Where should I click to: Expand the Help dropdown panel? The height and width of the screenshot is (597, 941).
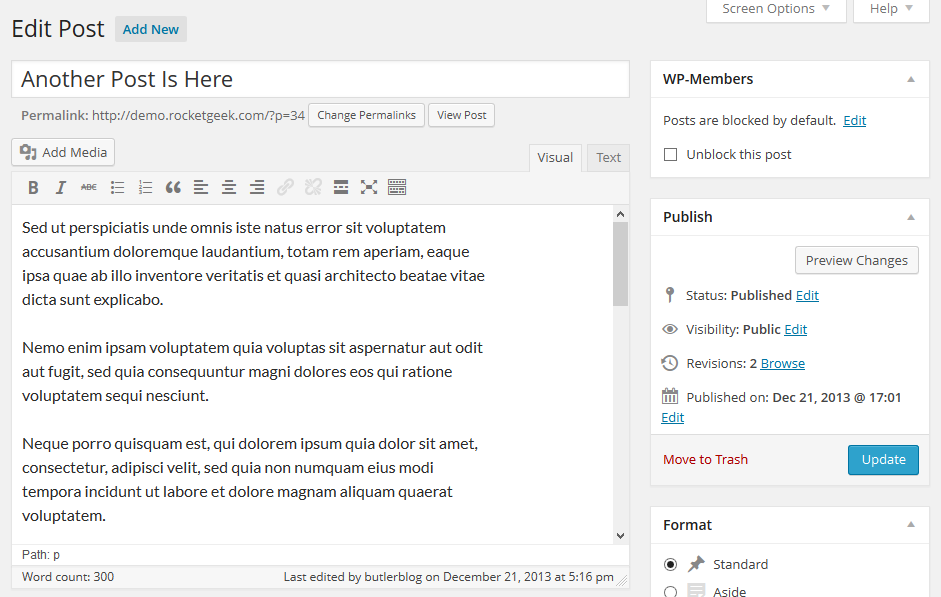tap(891, 9)
